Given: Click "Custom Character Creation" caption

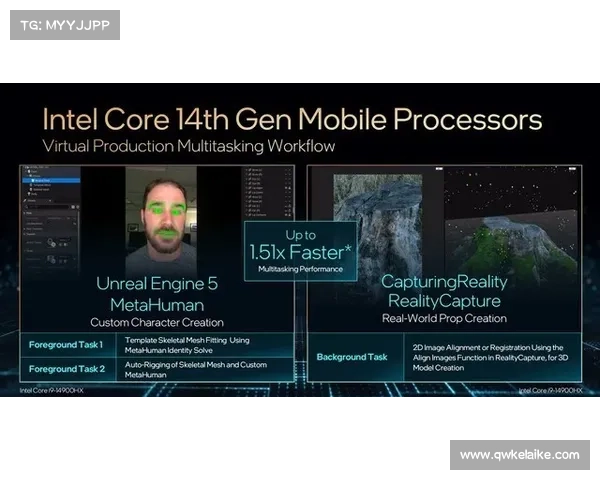Looking at the screenshot, I should tap(157, 322).
